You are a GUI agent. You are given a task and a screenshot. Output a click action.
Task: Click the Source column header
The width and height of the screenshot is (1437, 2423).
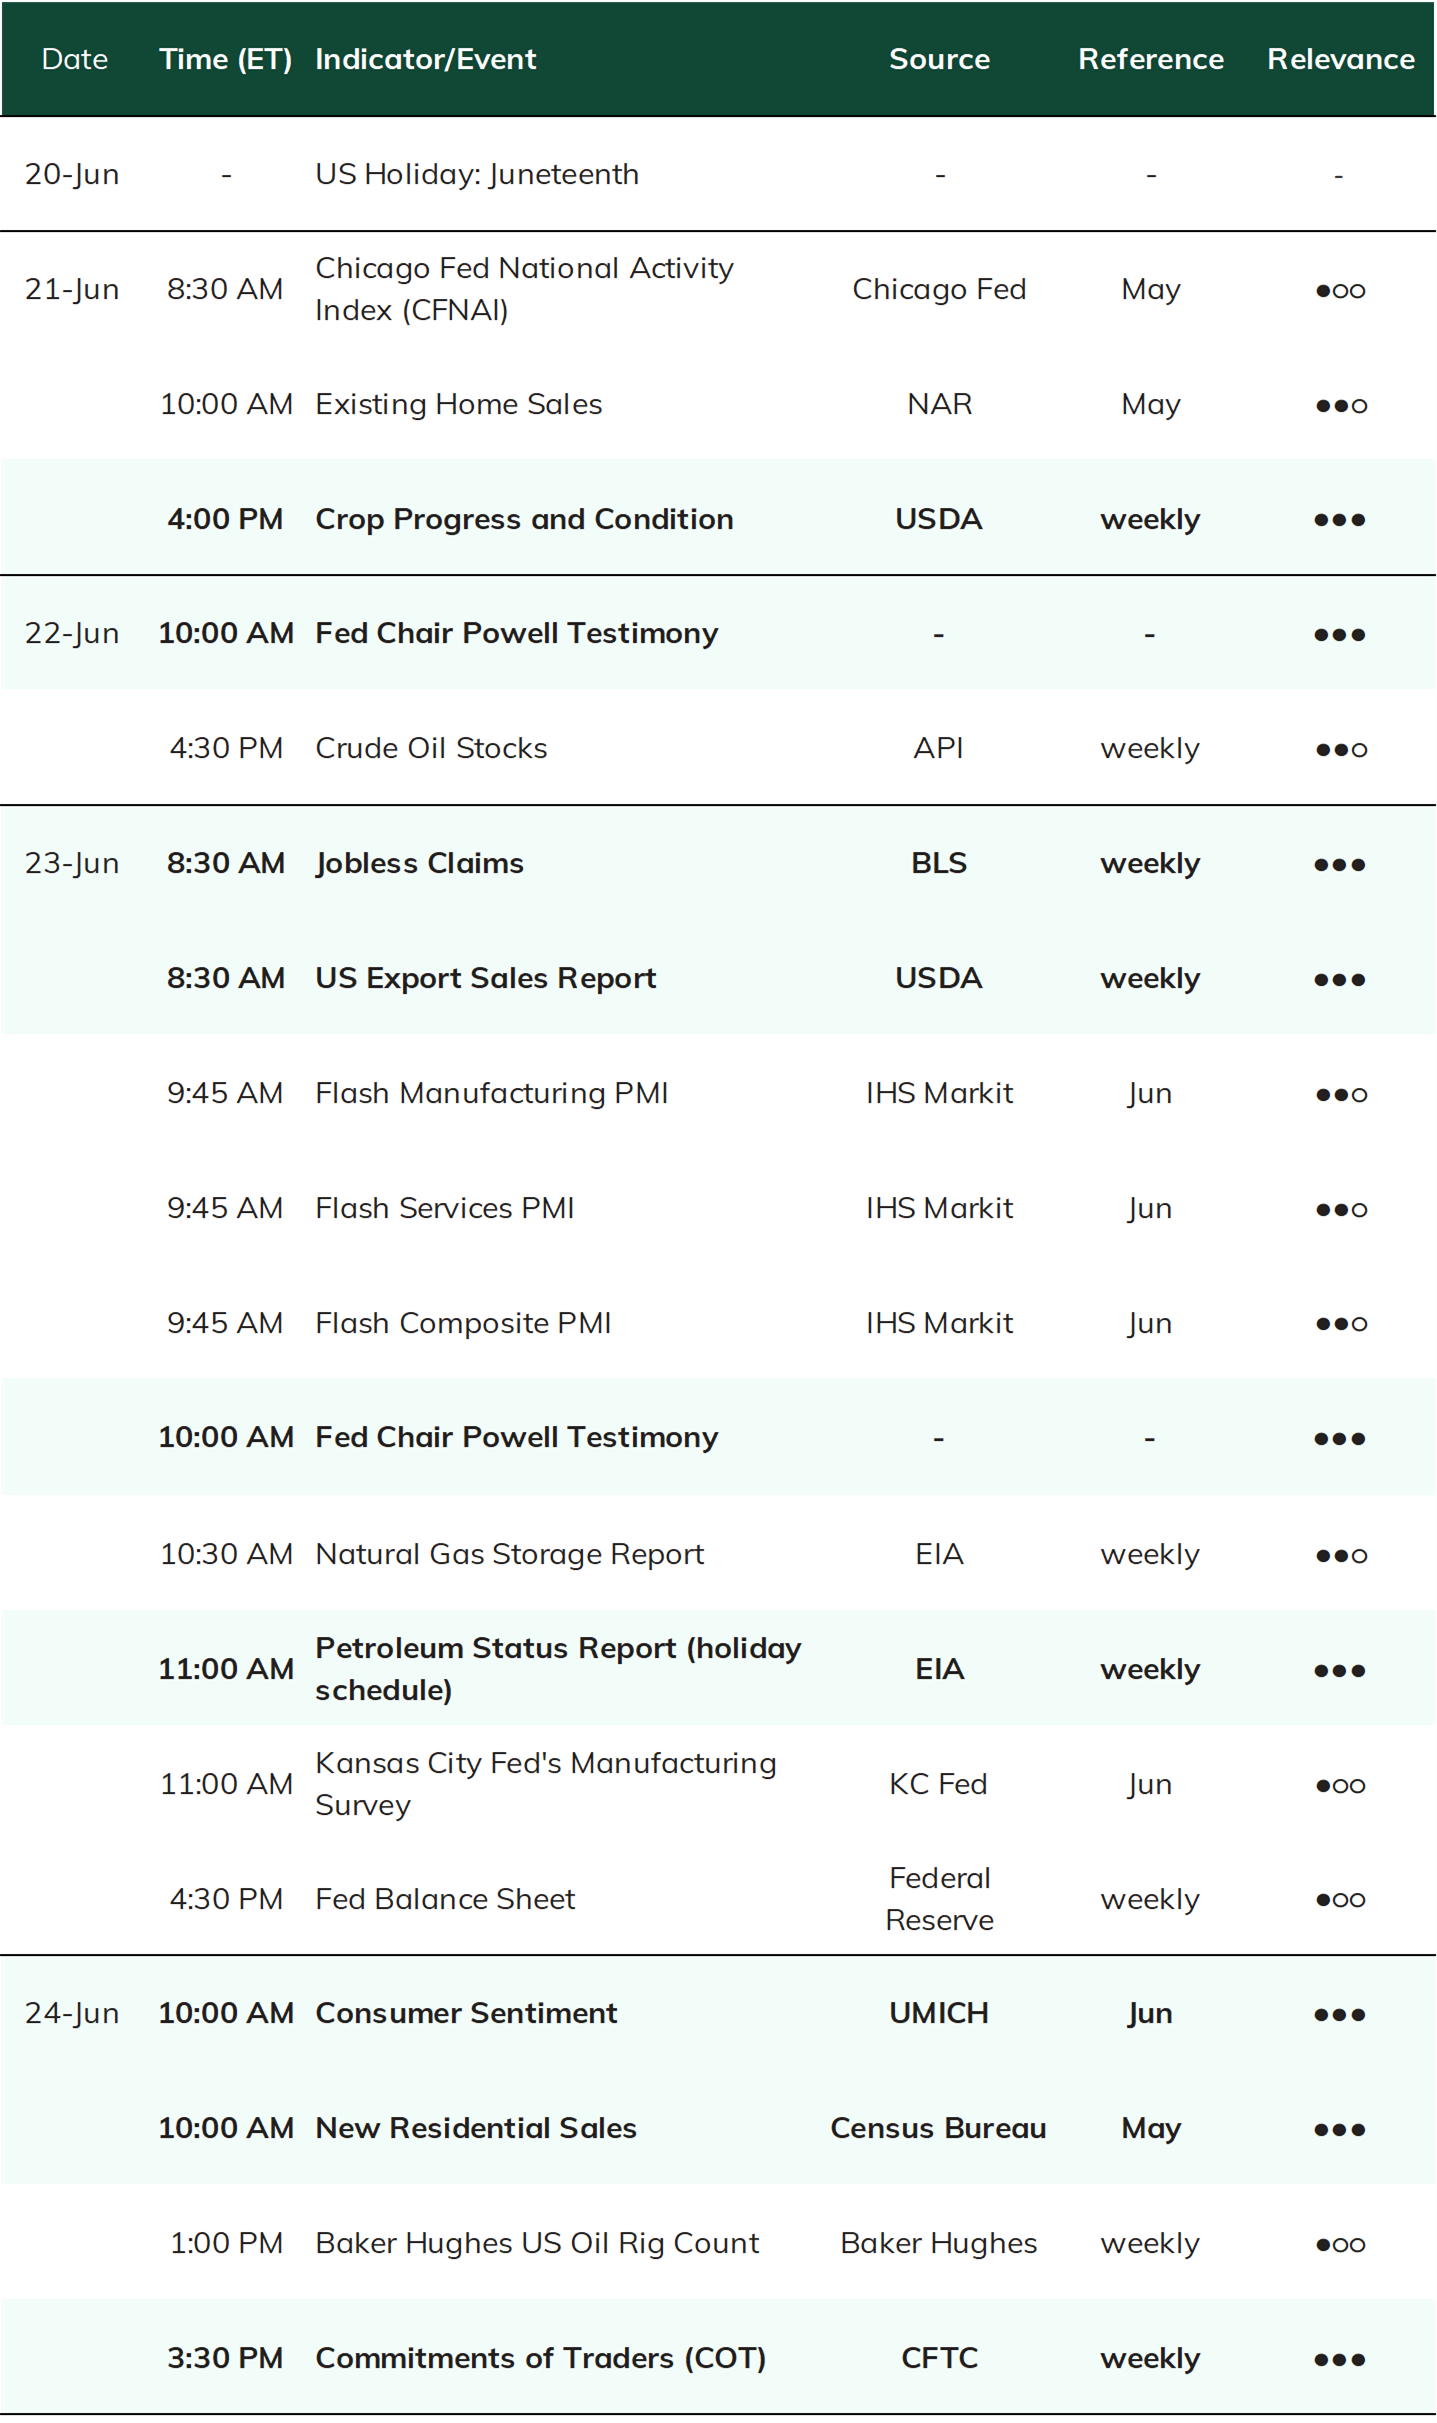click(x=939, y=59)
